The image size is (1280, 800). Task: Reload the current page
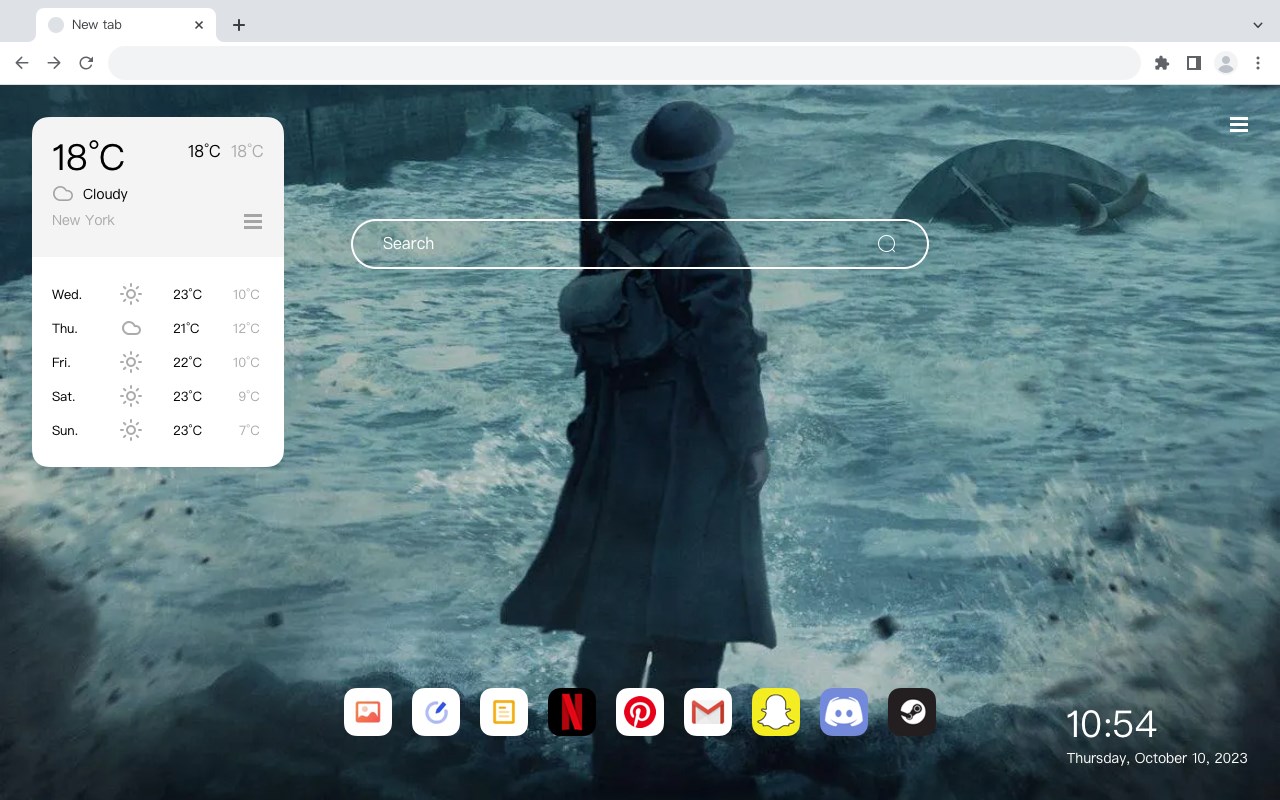point(86,63)
